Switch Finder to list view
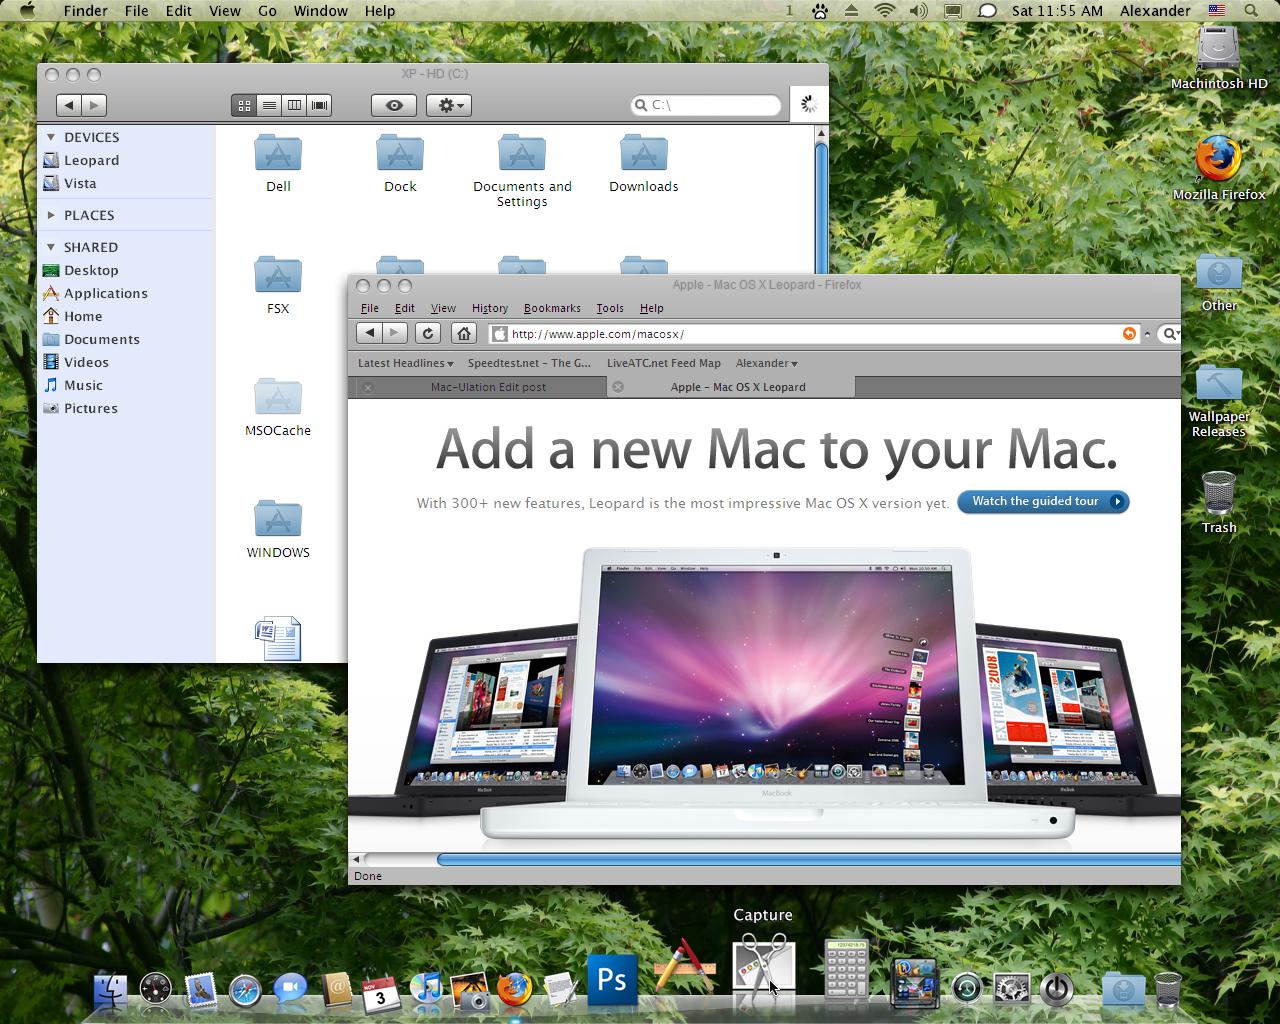 [x=269, y=105]
